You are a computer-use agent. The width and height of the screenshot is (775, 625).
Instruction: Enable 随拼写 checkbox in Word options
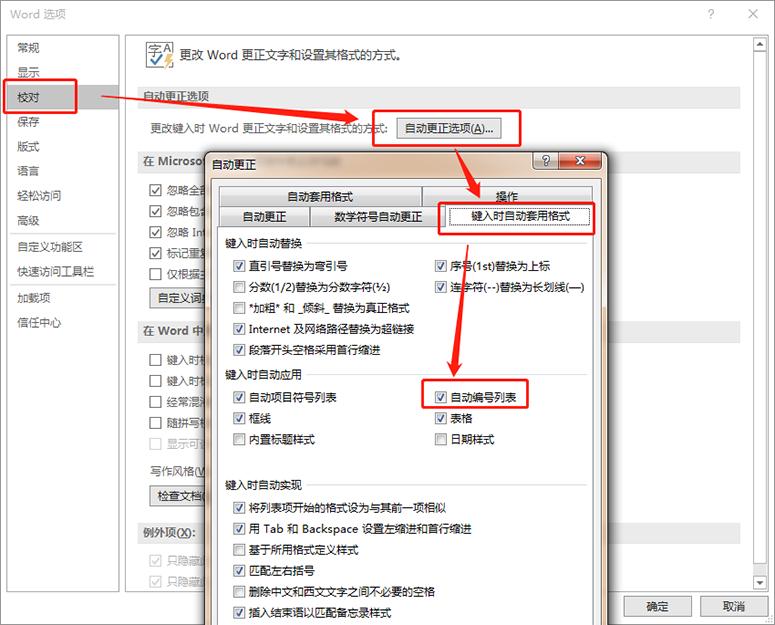(x=155, y=423)
